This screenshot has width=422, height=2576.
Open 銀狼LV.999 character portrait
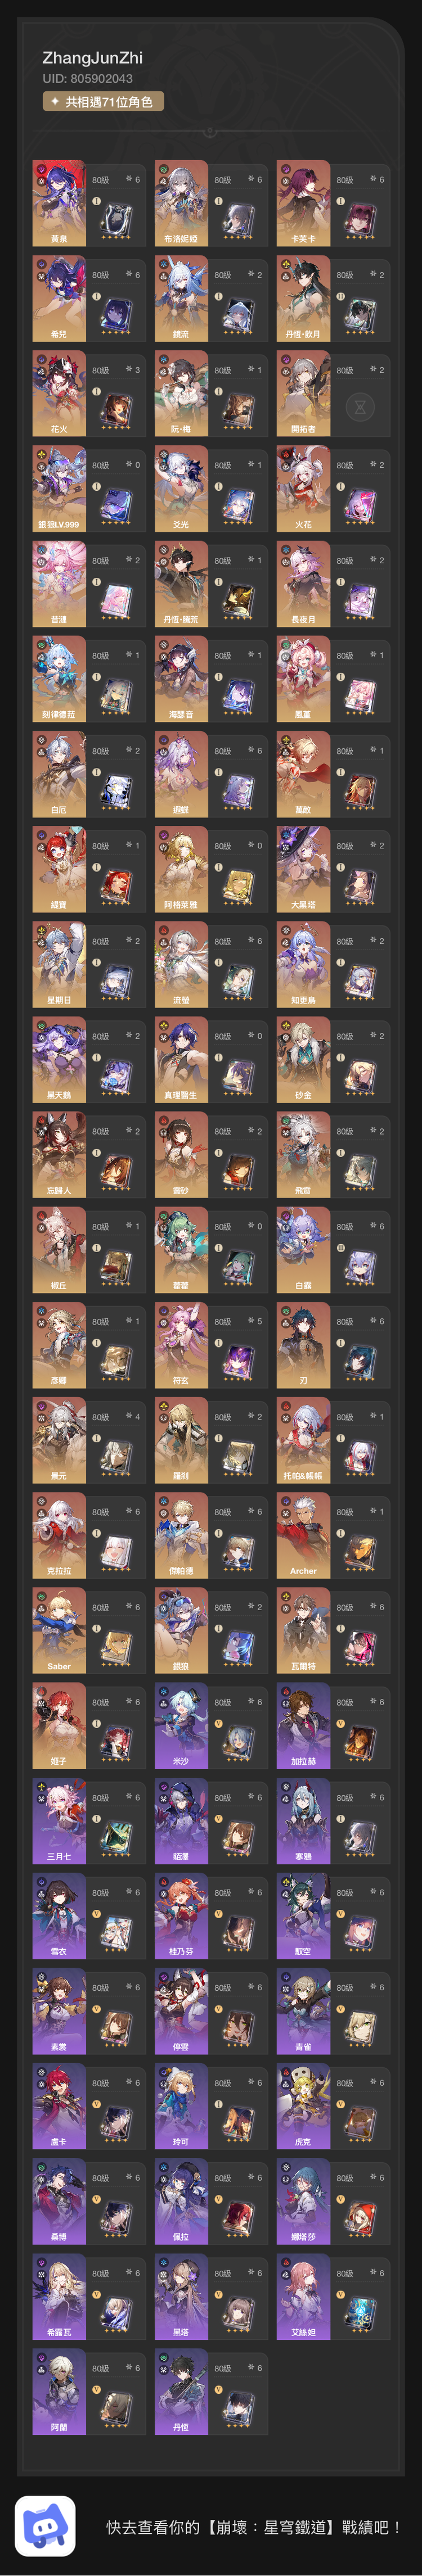point(59,488)
